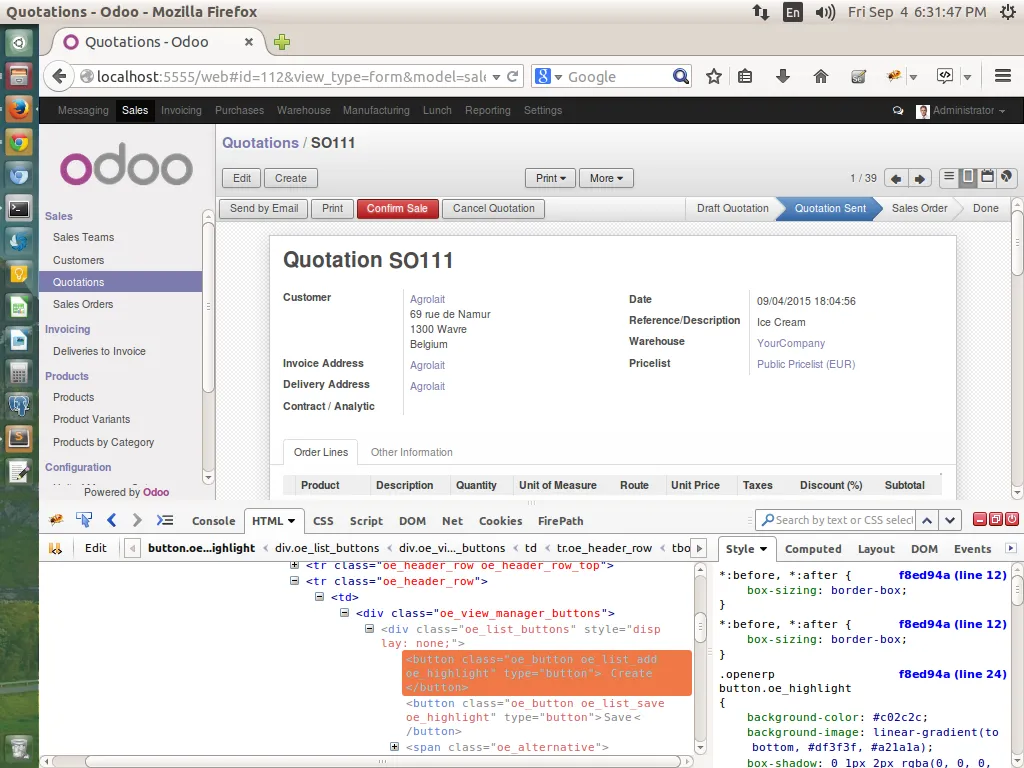Click Firebug toolbar icon in Firefox
Screen dimensions: 1024x768
point(894,76)
